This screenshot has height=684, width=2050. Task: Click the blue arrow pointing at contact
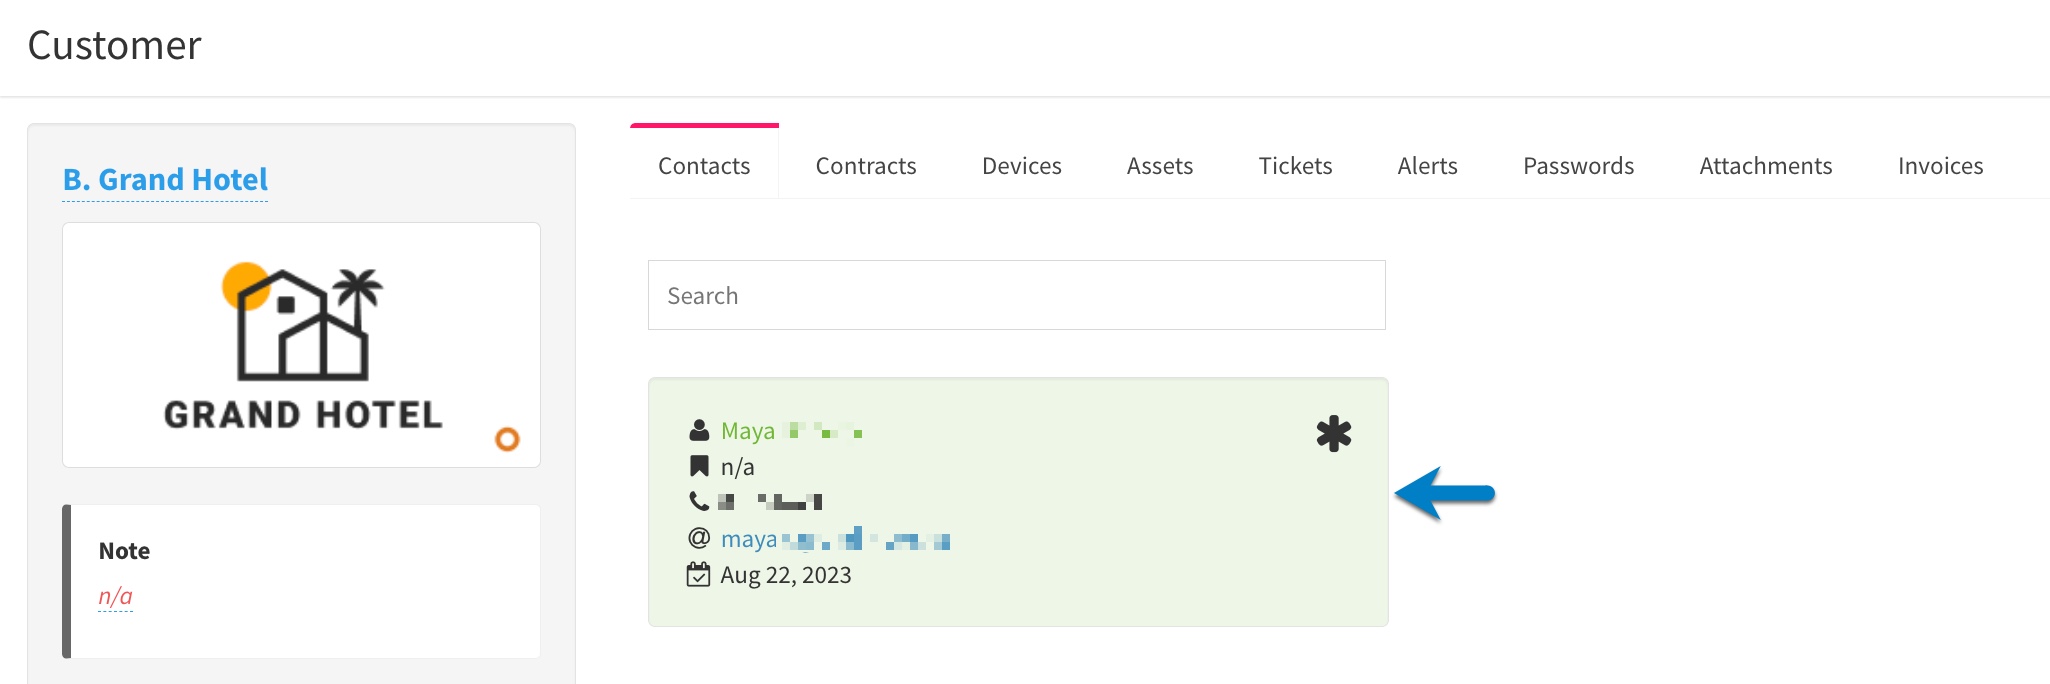(x=1445, y=493)
